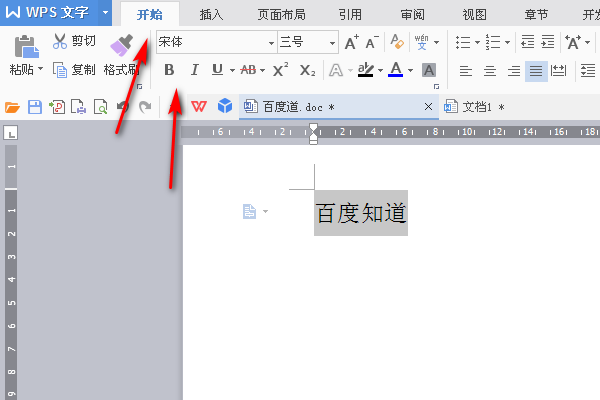Toggle strikethrough AB formatting

pyautogui.click(x=248, y=70)
